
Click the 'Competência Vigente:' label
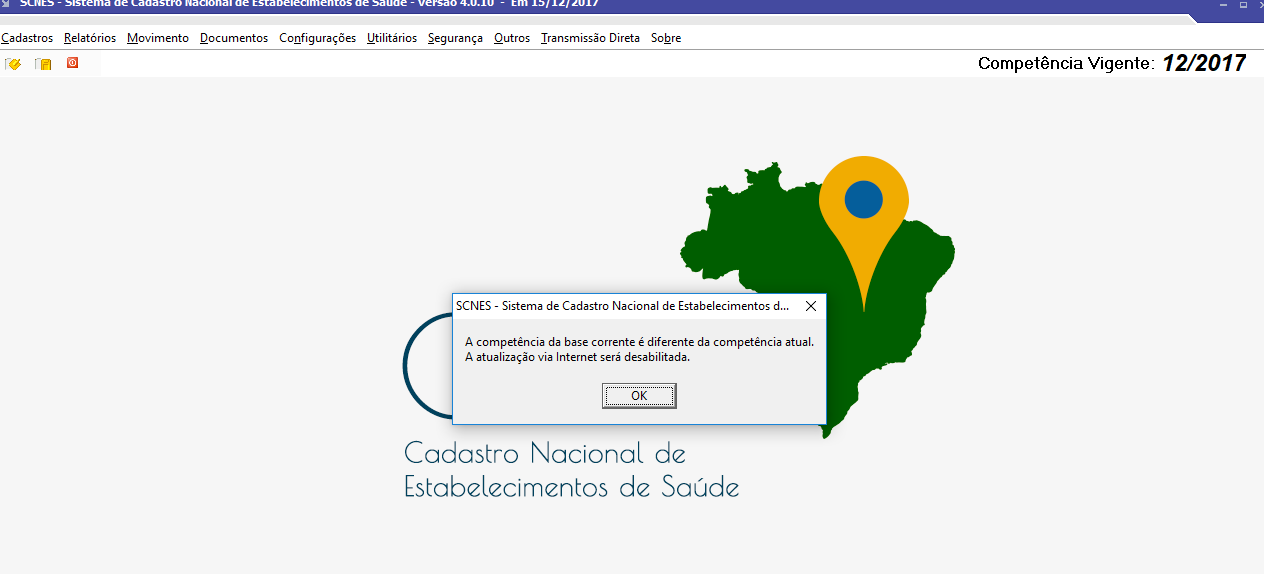click(1066, 63)
